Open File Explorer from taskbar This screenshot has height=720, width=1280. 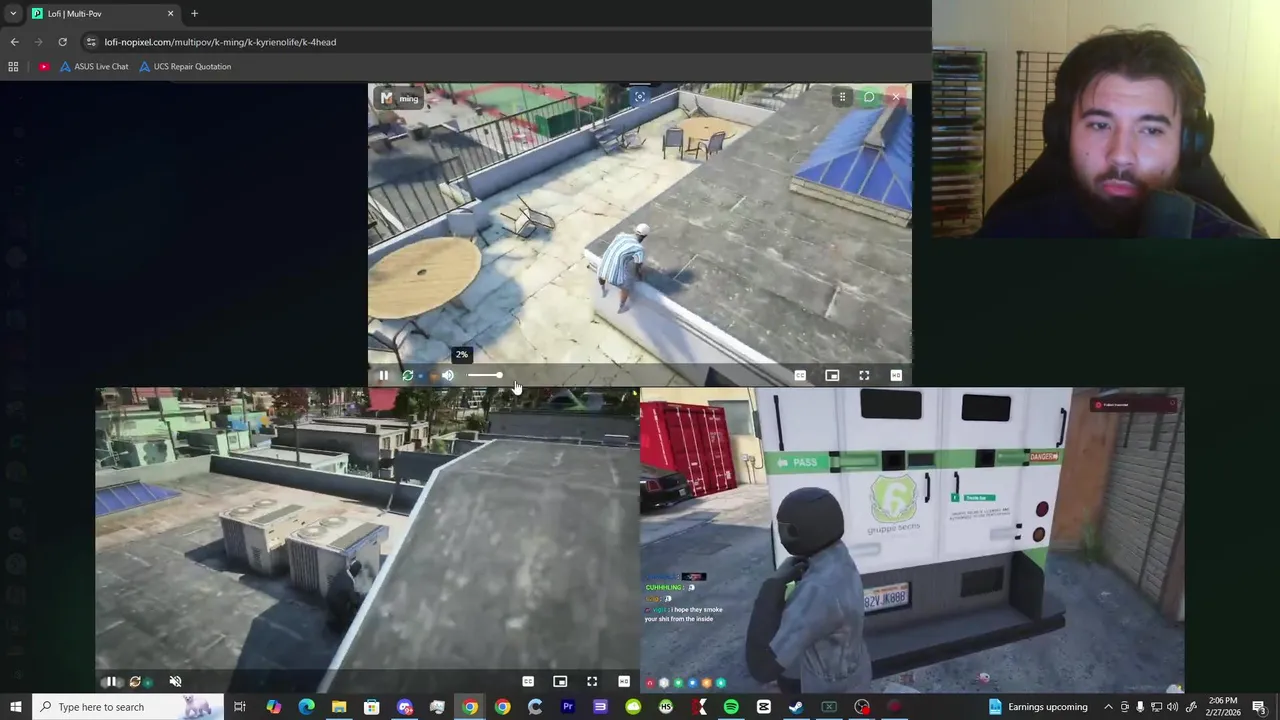[339, 707]
